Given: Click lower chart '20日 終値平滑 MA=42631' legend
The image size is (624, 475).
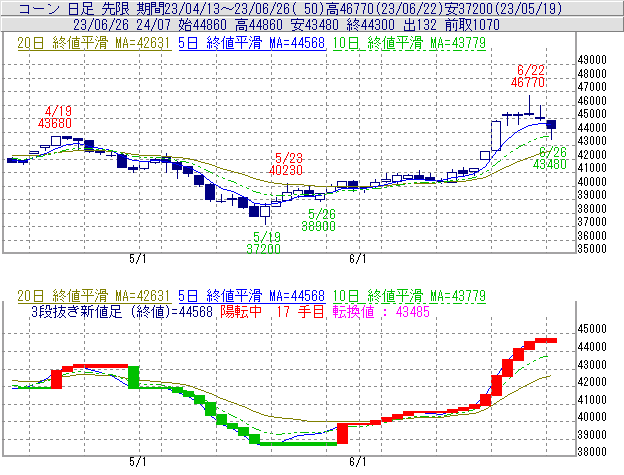Looking at the screenshot, I should 94,296.
